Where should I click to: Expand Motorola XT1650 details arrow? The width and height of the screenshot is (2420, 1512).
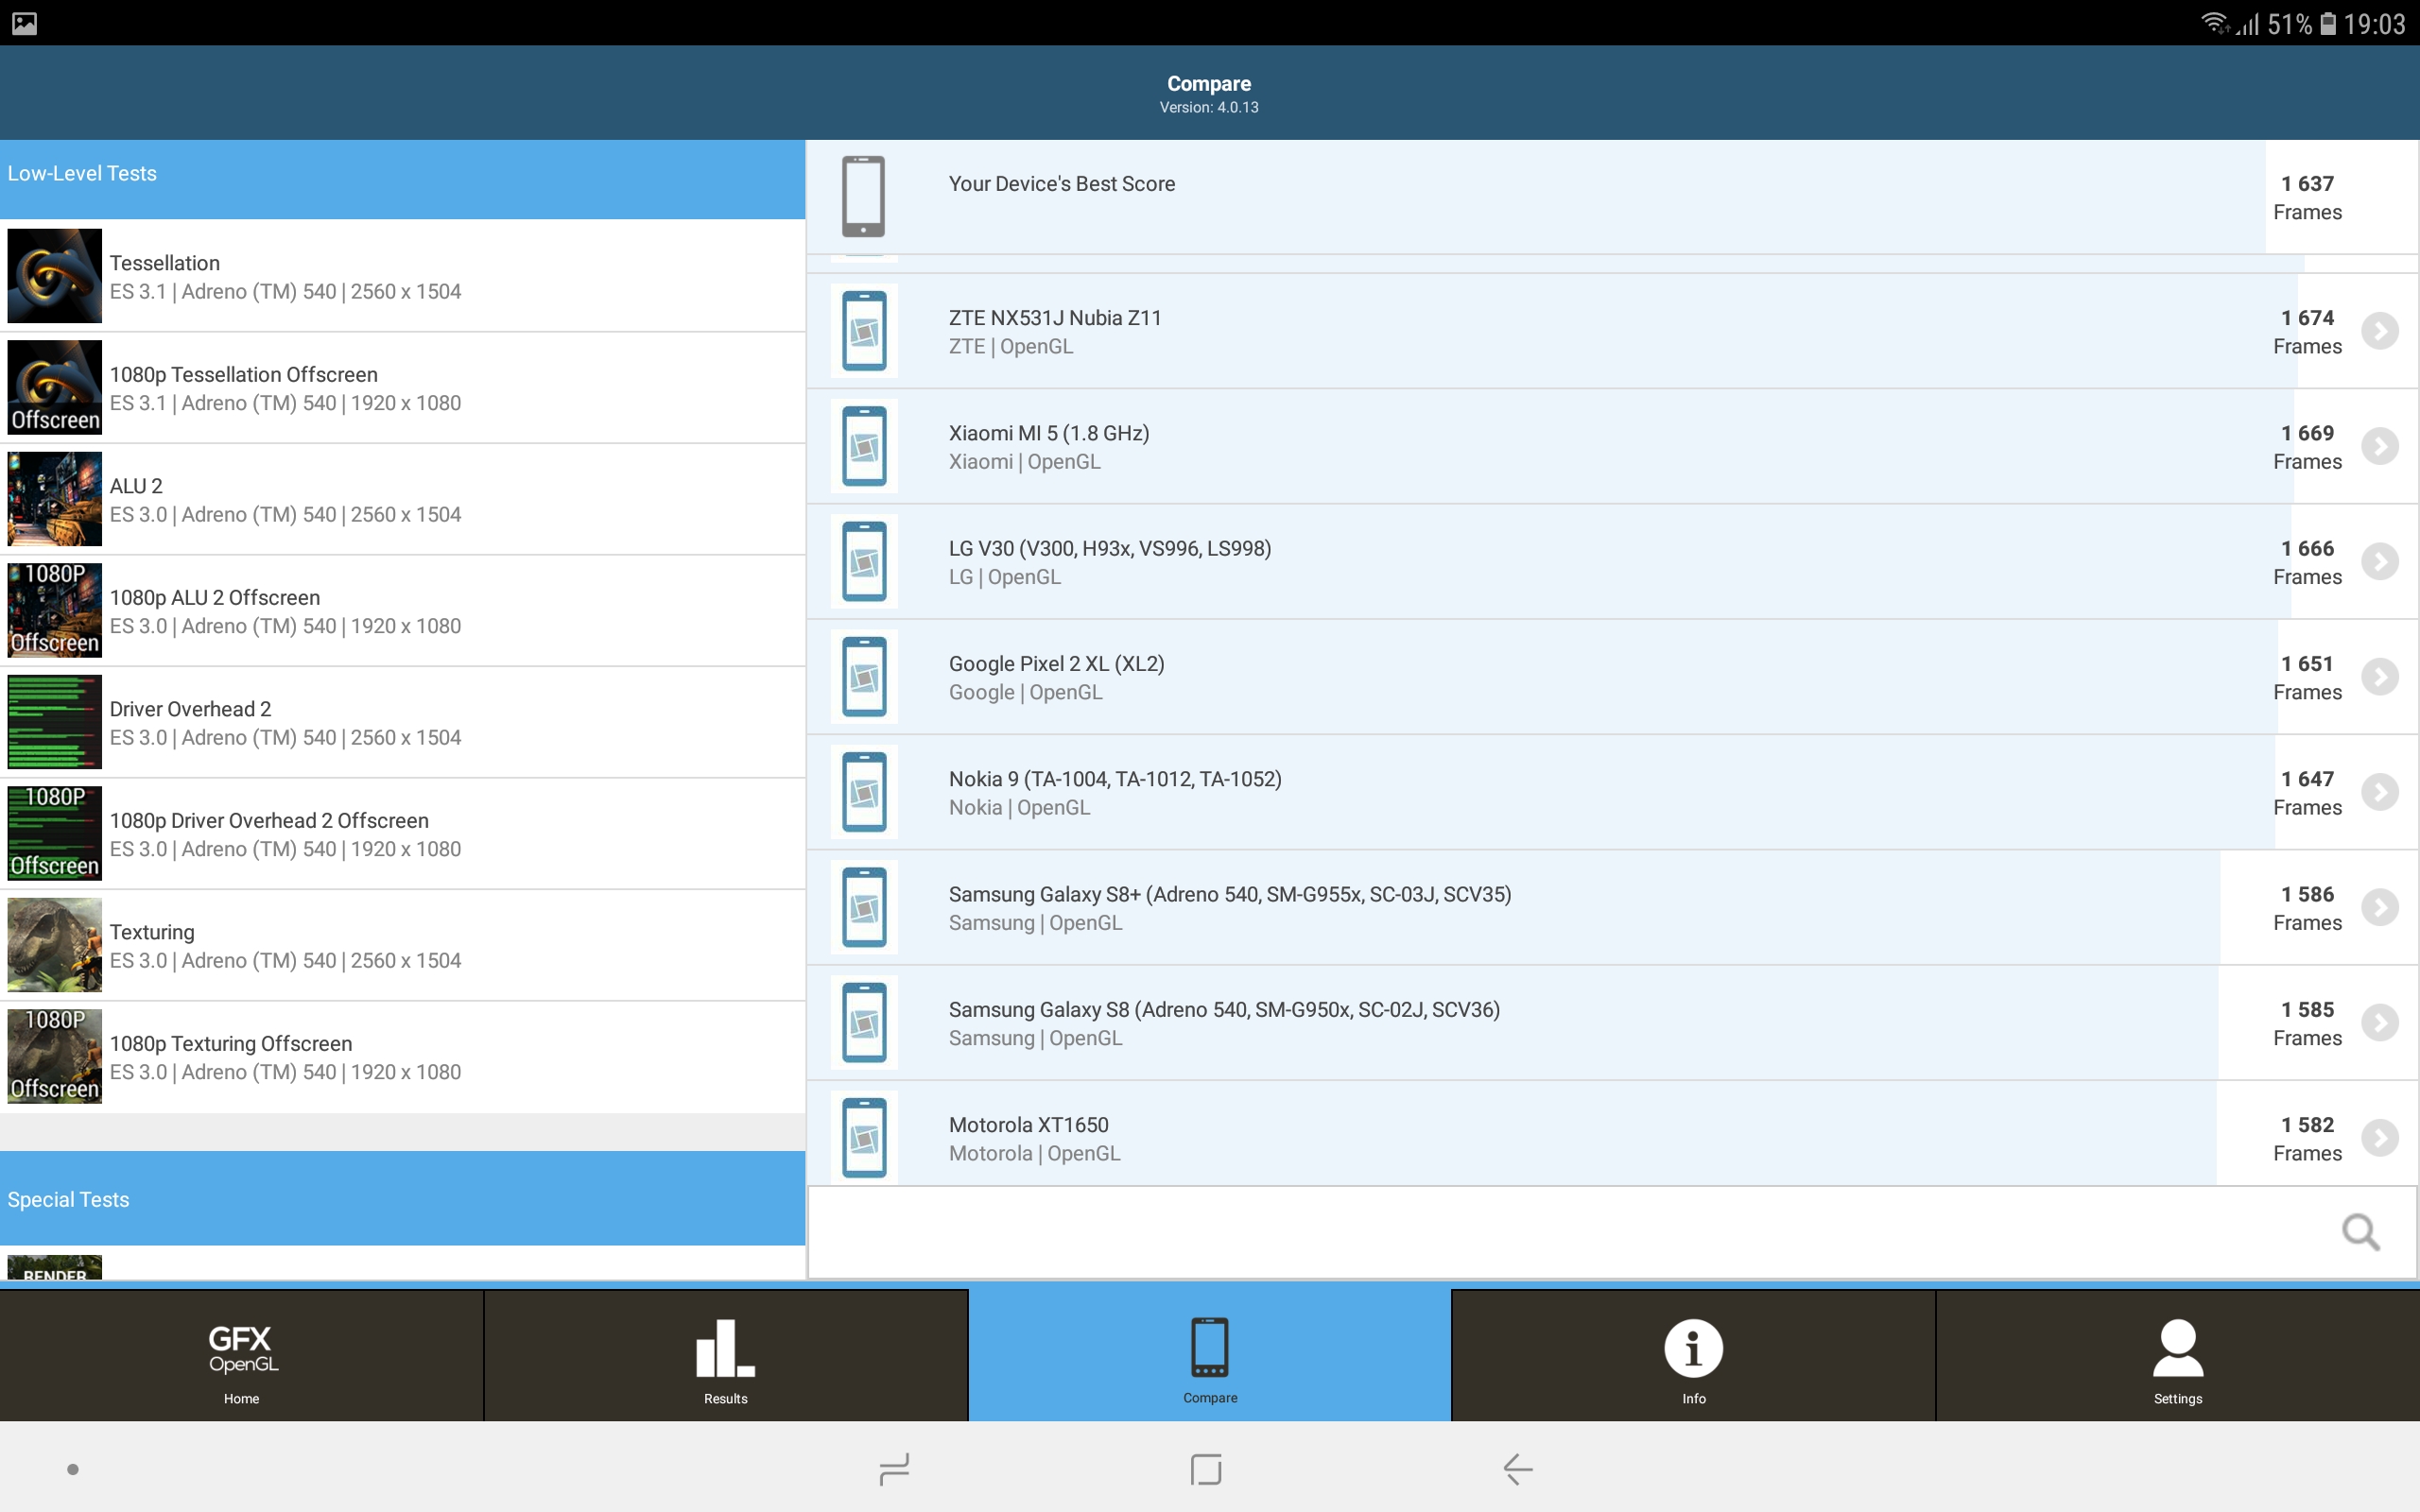2380,1138
